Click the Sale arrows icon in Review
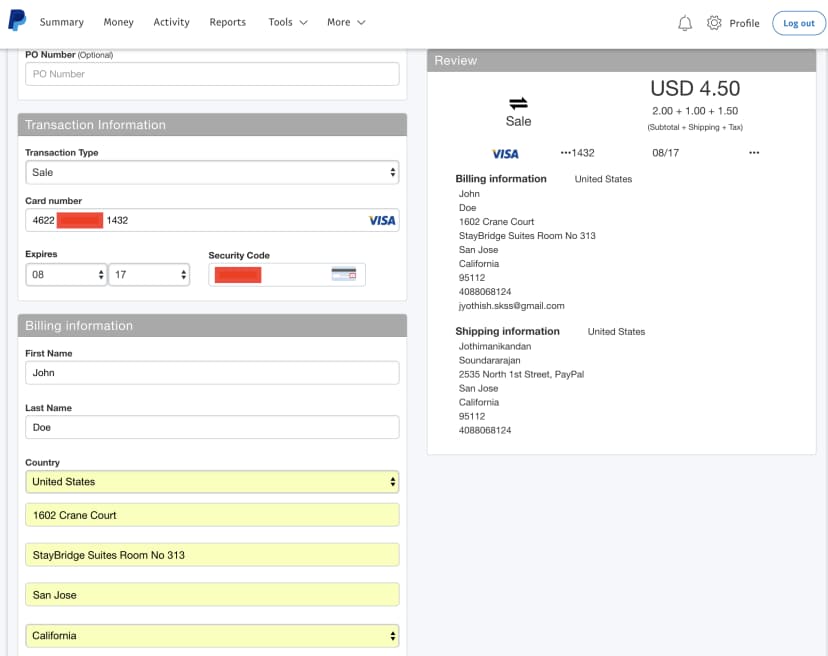 coord(518,103)
